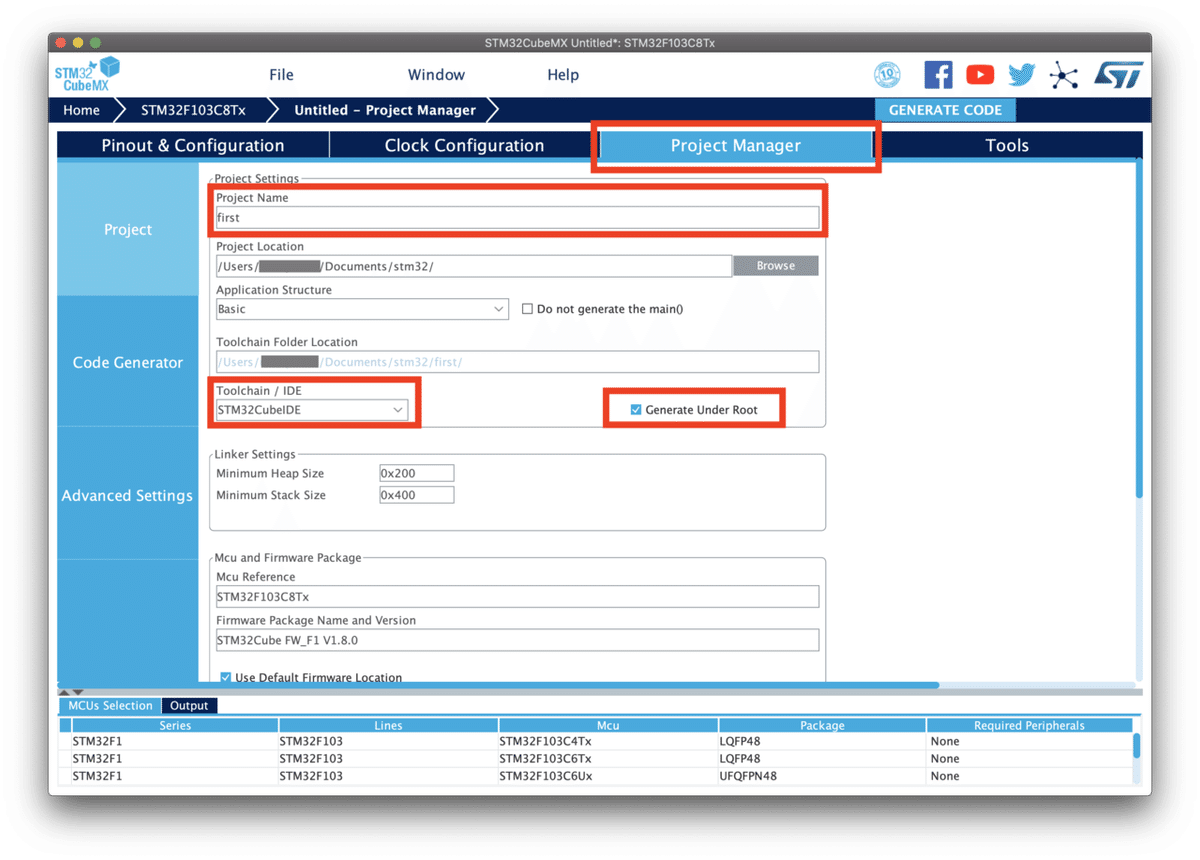1200x860 pixels.
Task: Switch to the Output tab
Action: (189, 705)
